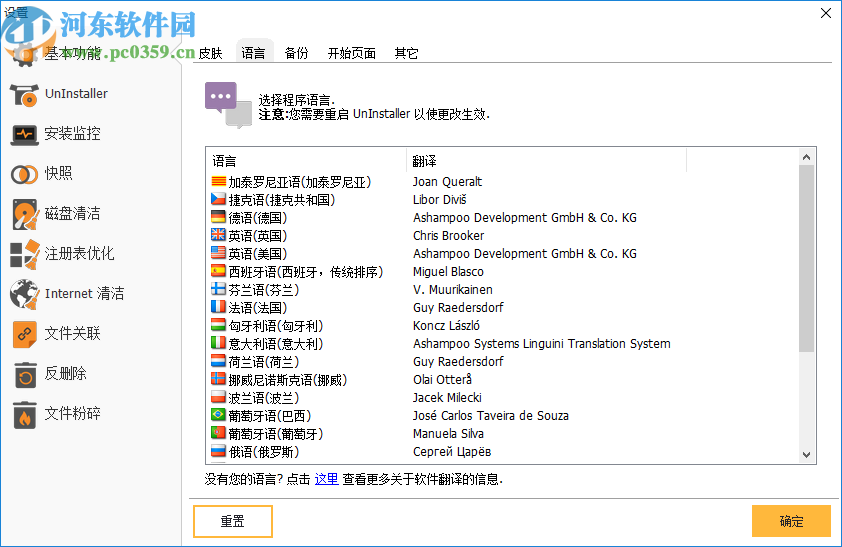The height and width of the screenshot is (547, 842).
Task: Click translator name Miguel Blasco
Action: [448, 272]
